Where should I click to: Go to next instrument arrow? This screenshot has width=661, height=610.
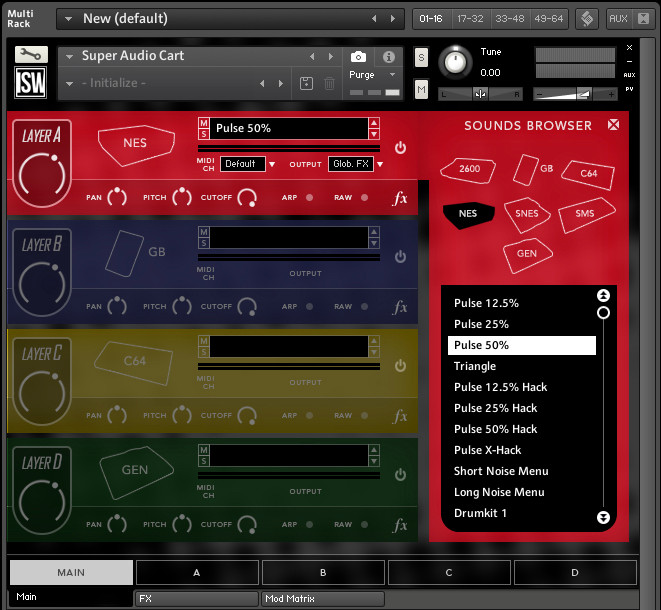(x=331, y=56)
